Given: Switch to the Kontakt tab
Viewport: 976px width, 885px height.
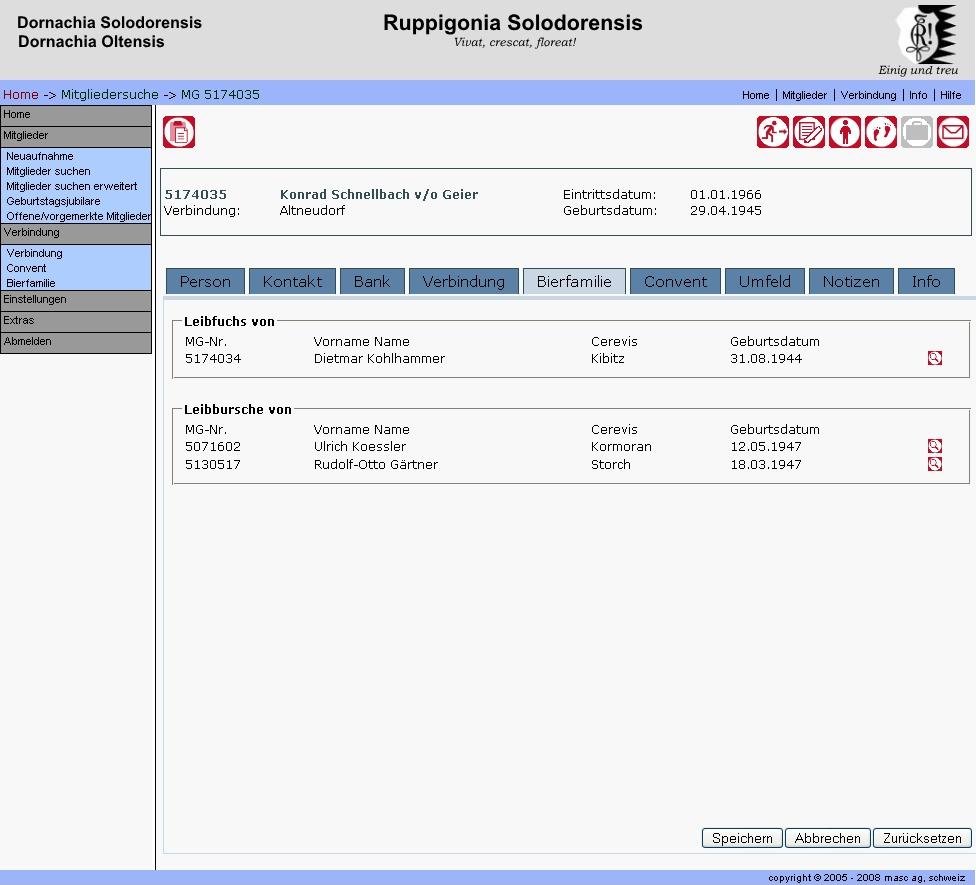Looking at the screenshot, I should pos(292,282).
